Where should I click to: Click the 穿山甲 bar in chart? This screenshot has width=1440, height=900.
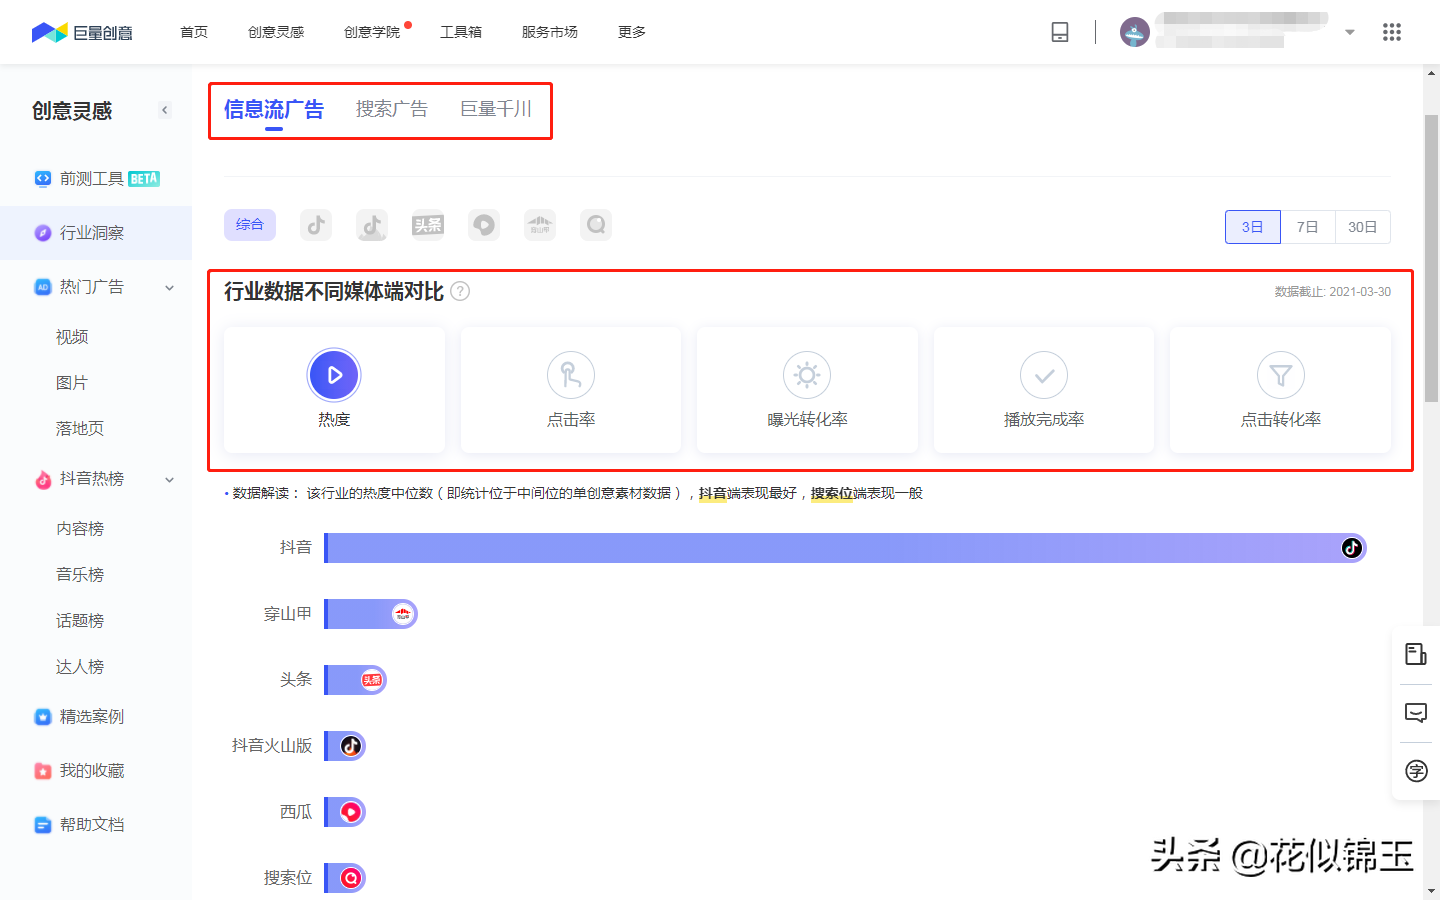point(371,614)
